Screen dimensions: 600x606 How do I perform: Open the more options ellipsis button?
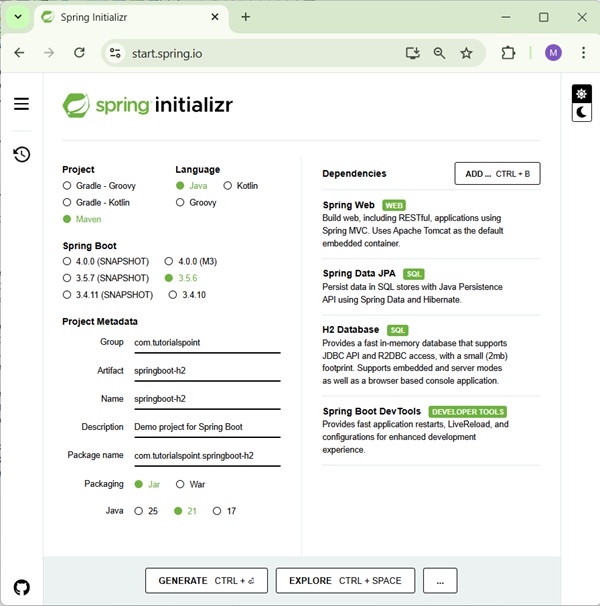[x=440, y=580]
